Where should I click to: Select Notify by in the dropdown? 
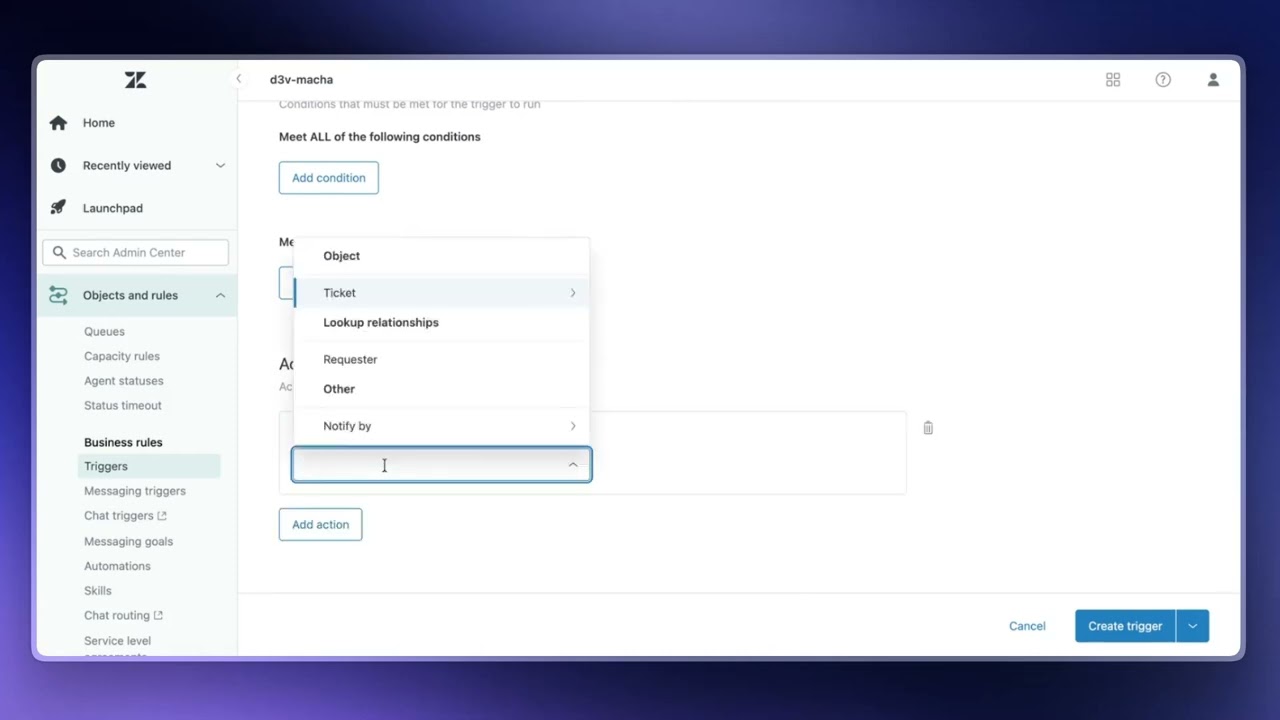pyautogui.click(x=441, y=426)
